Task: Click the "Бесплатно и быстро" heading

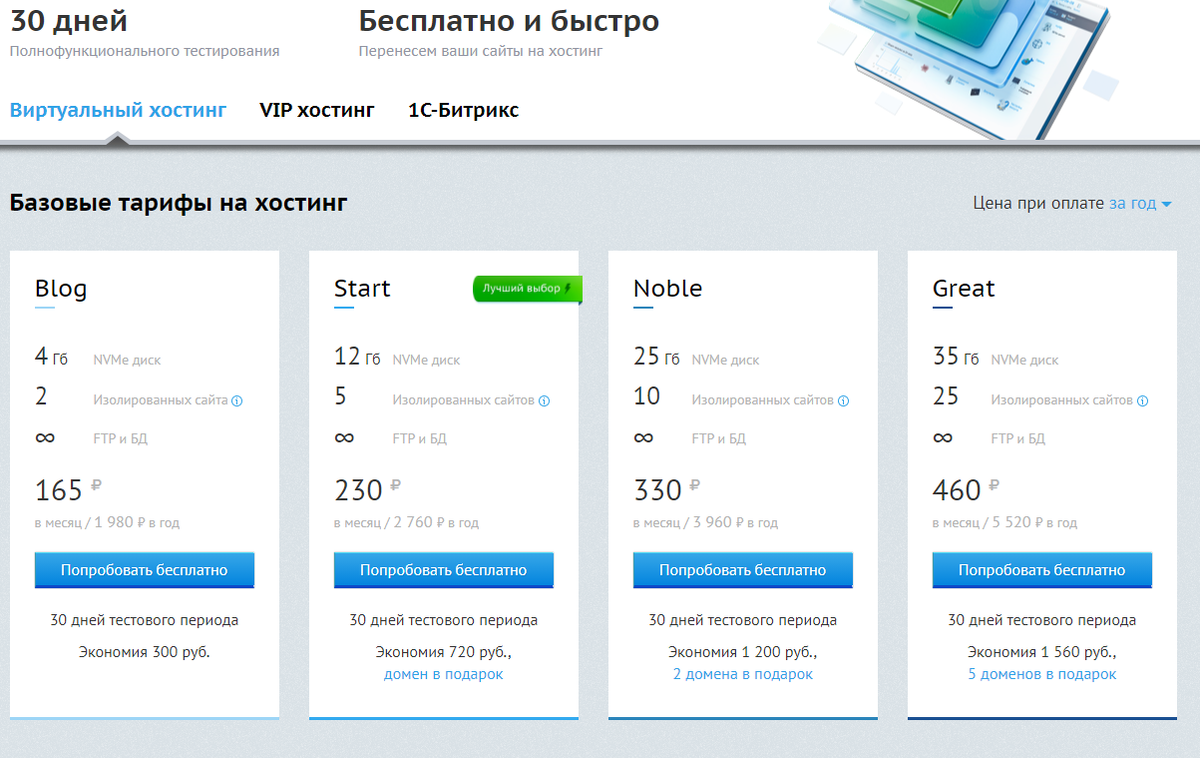Action: 509,21
